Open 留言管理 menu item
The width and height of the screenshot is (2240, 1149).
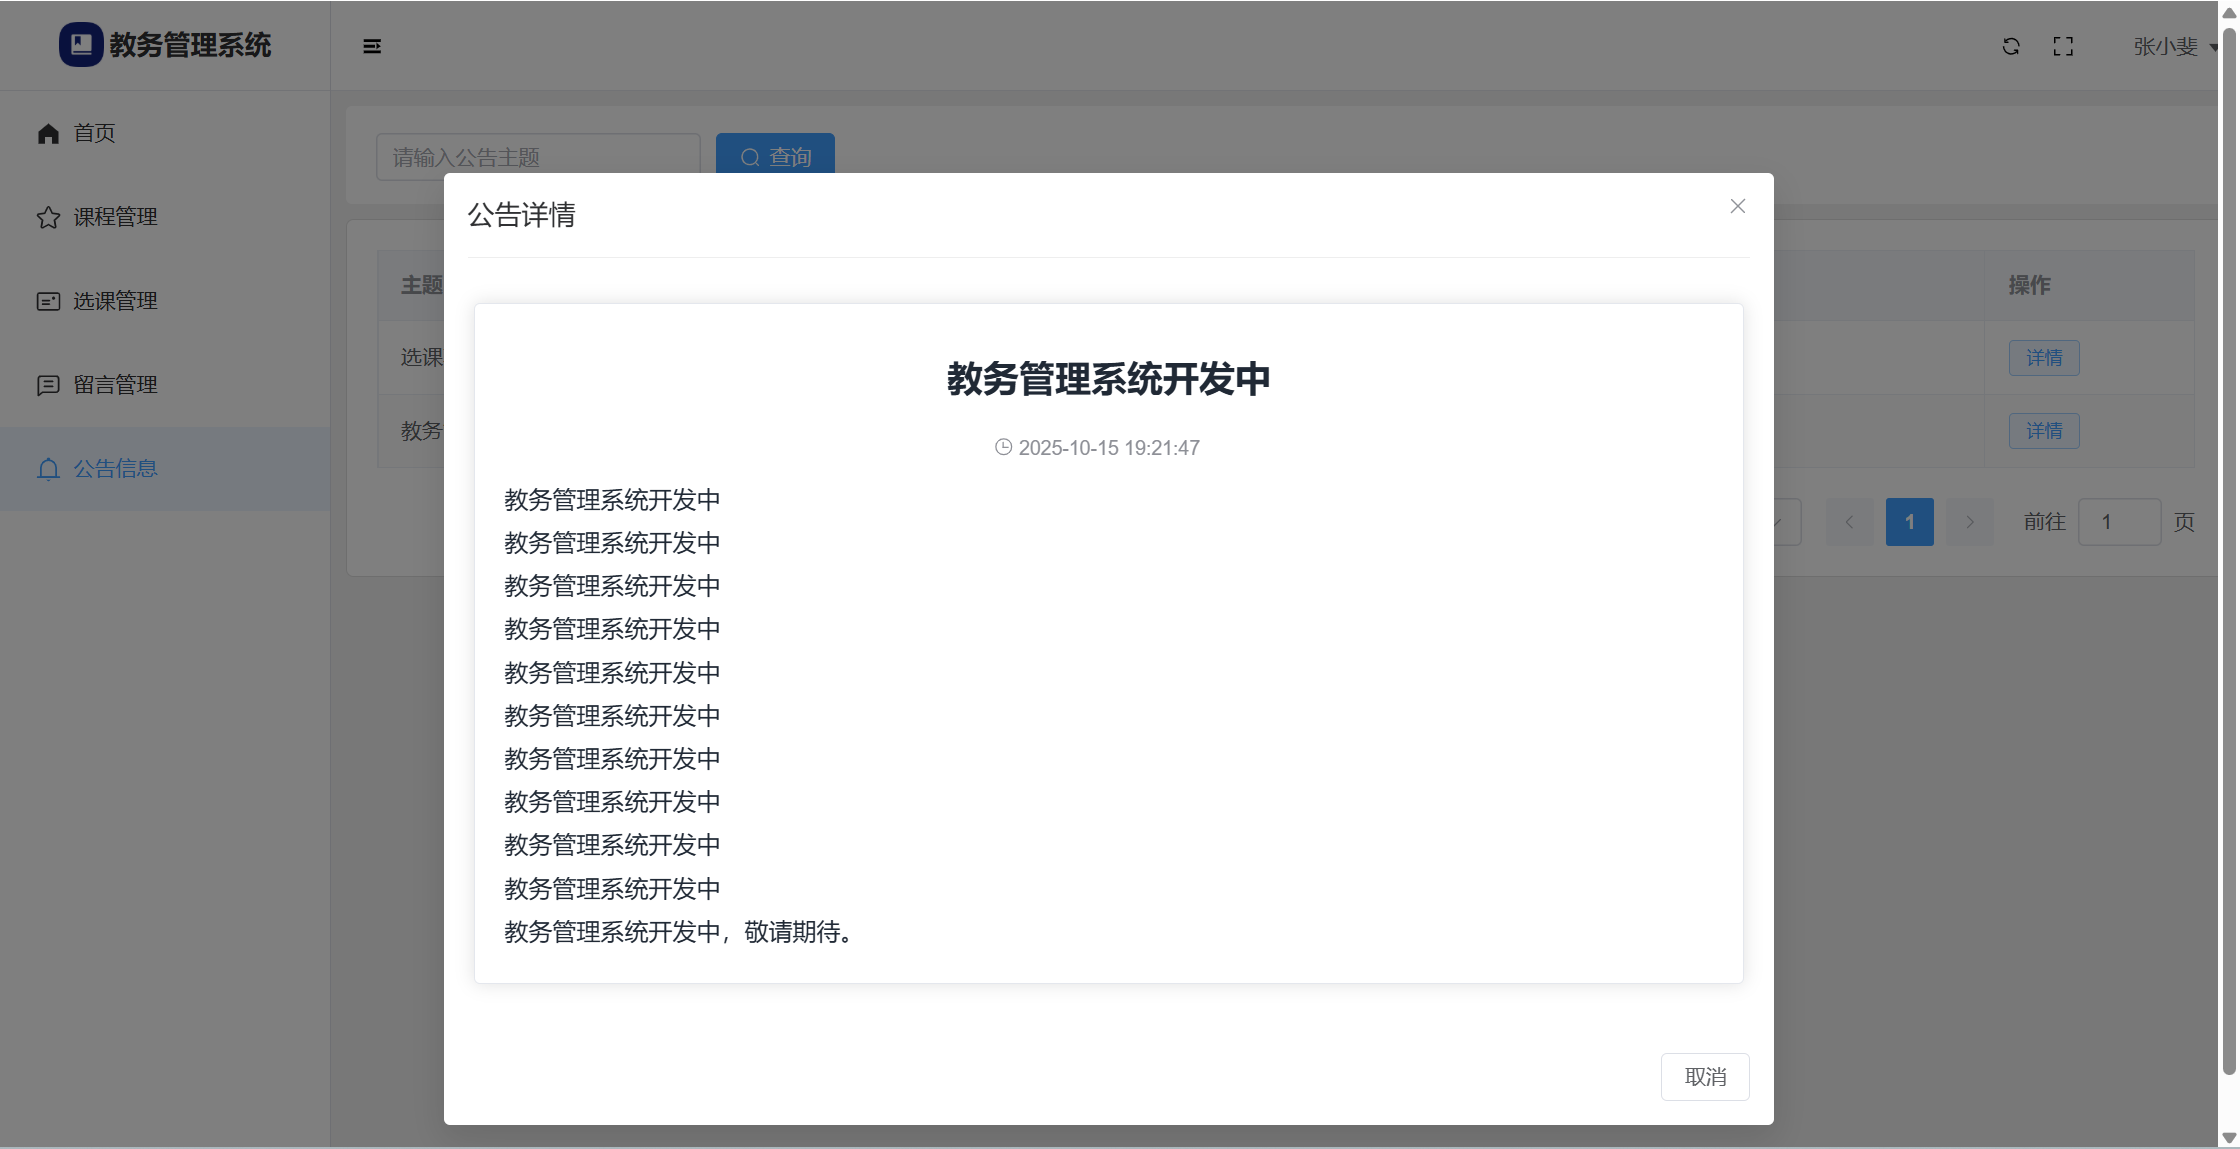click(115, 385)
